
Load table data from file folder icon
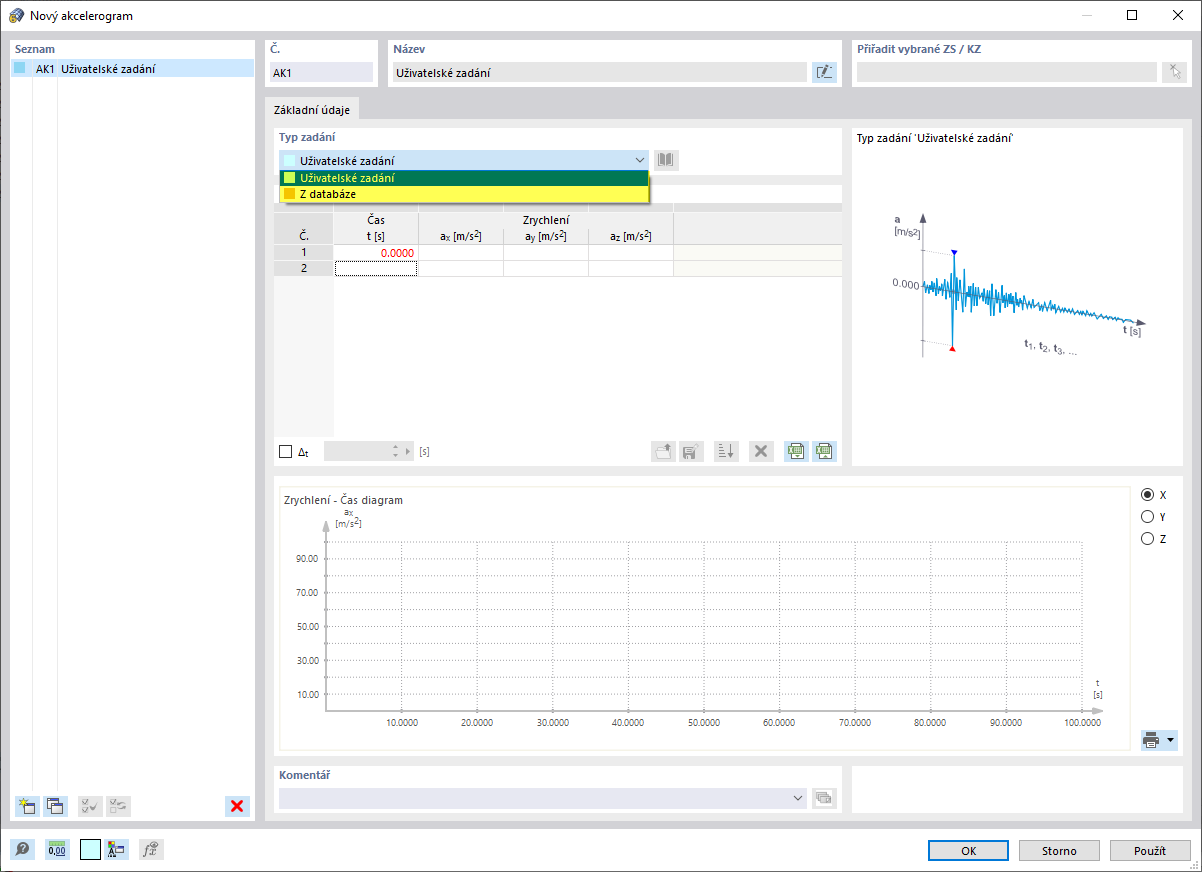[x=663, y=451]
